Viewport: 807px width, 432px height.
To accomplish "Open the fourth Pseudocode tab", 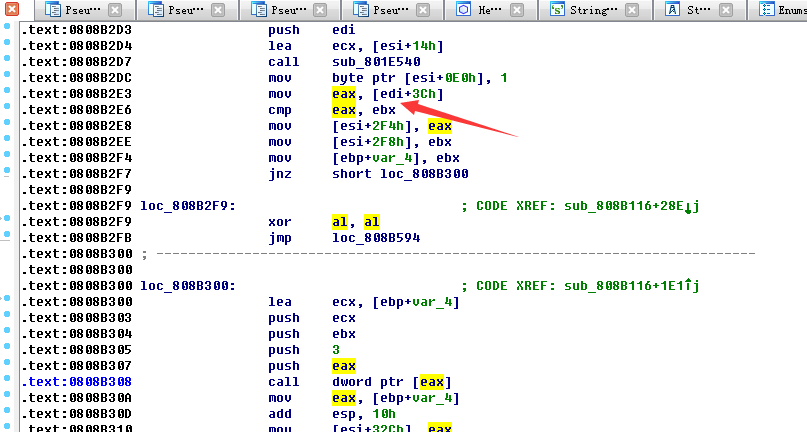I will (x=383, y=10).
